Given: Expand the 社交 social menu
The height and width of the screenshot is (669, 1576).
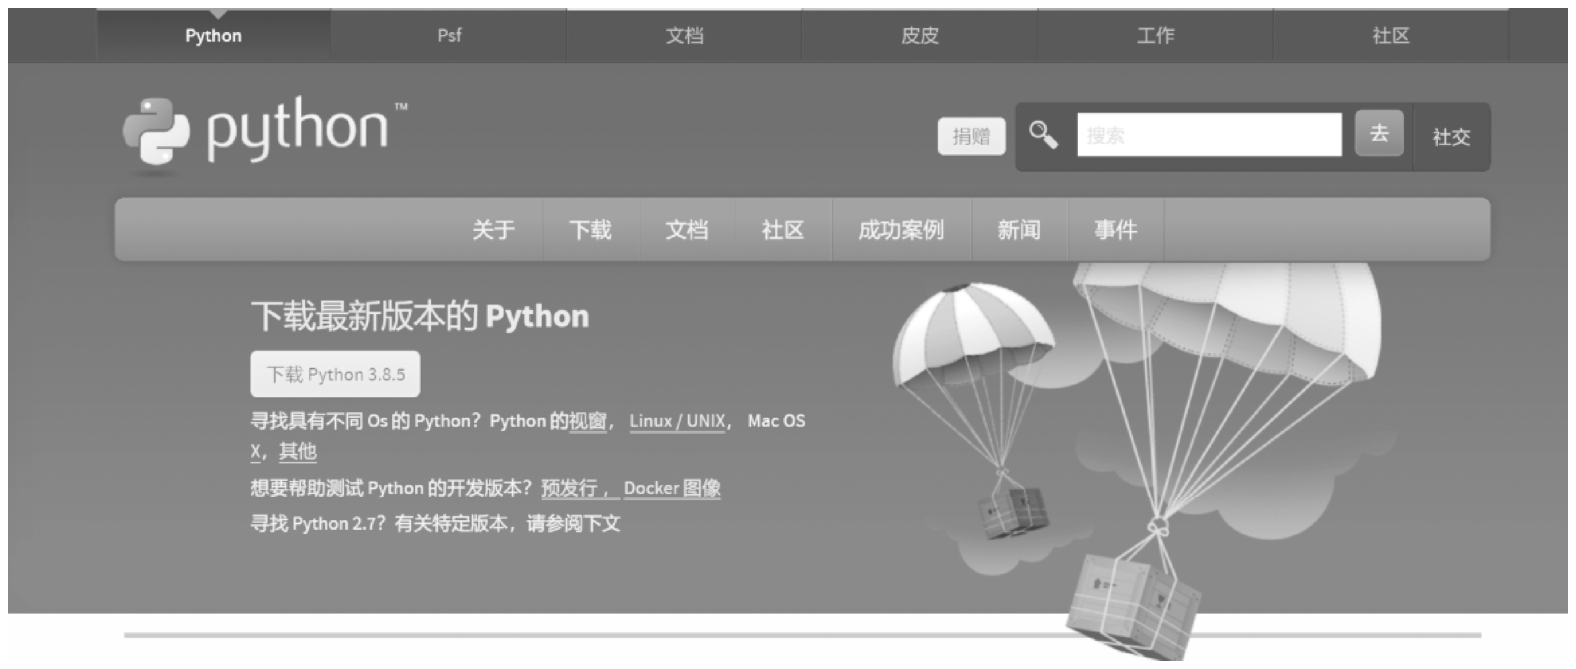Looking at the screenshot, I should pyautogui.click(x=1450, y=137).
